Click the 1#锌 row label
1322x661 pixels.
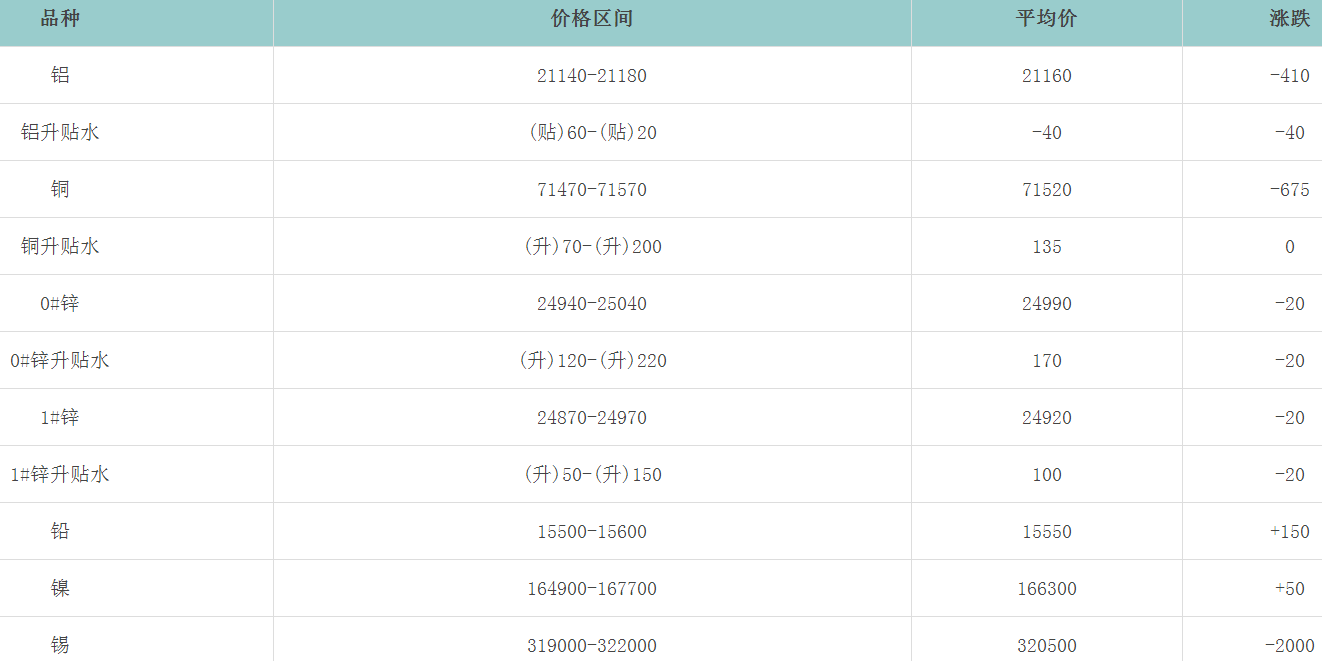coord(60,417)
